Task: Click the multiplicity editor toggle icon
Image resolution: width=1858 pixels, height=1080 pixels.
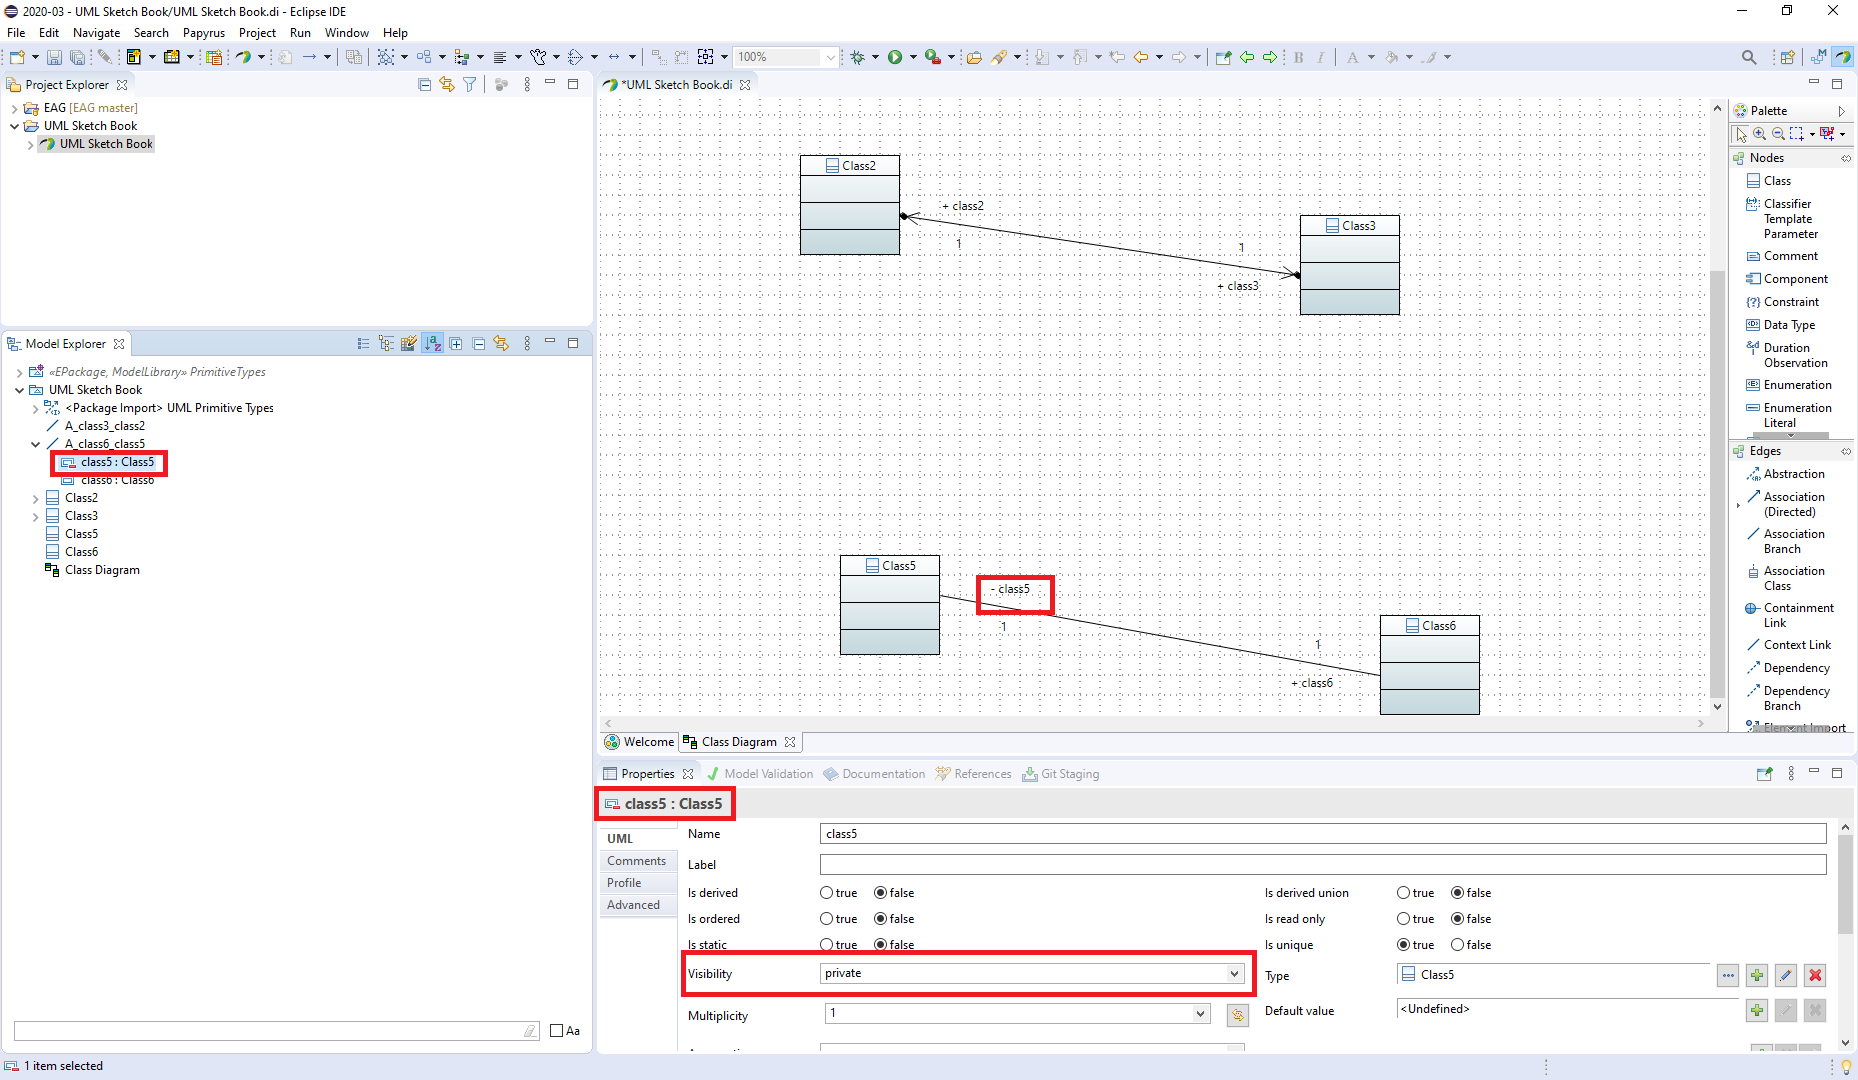Action: click(1238, 1015)
